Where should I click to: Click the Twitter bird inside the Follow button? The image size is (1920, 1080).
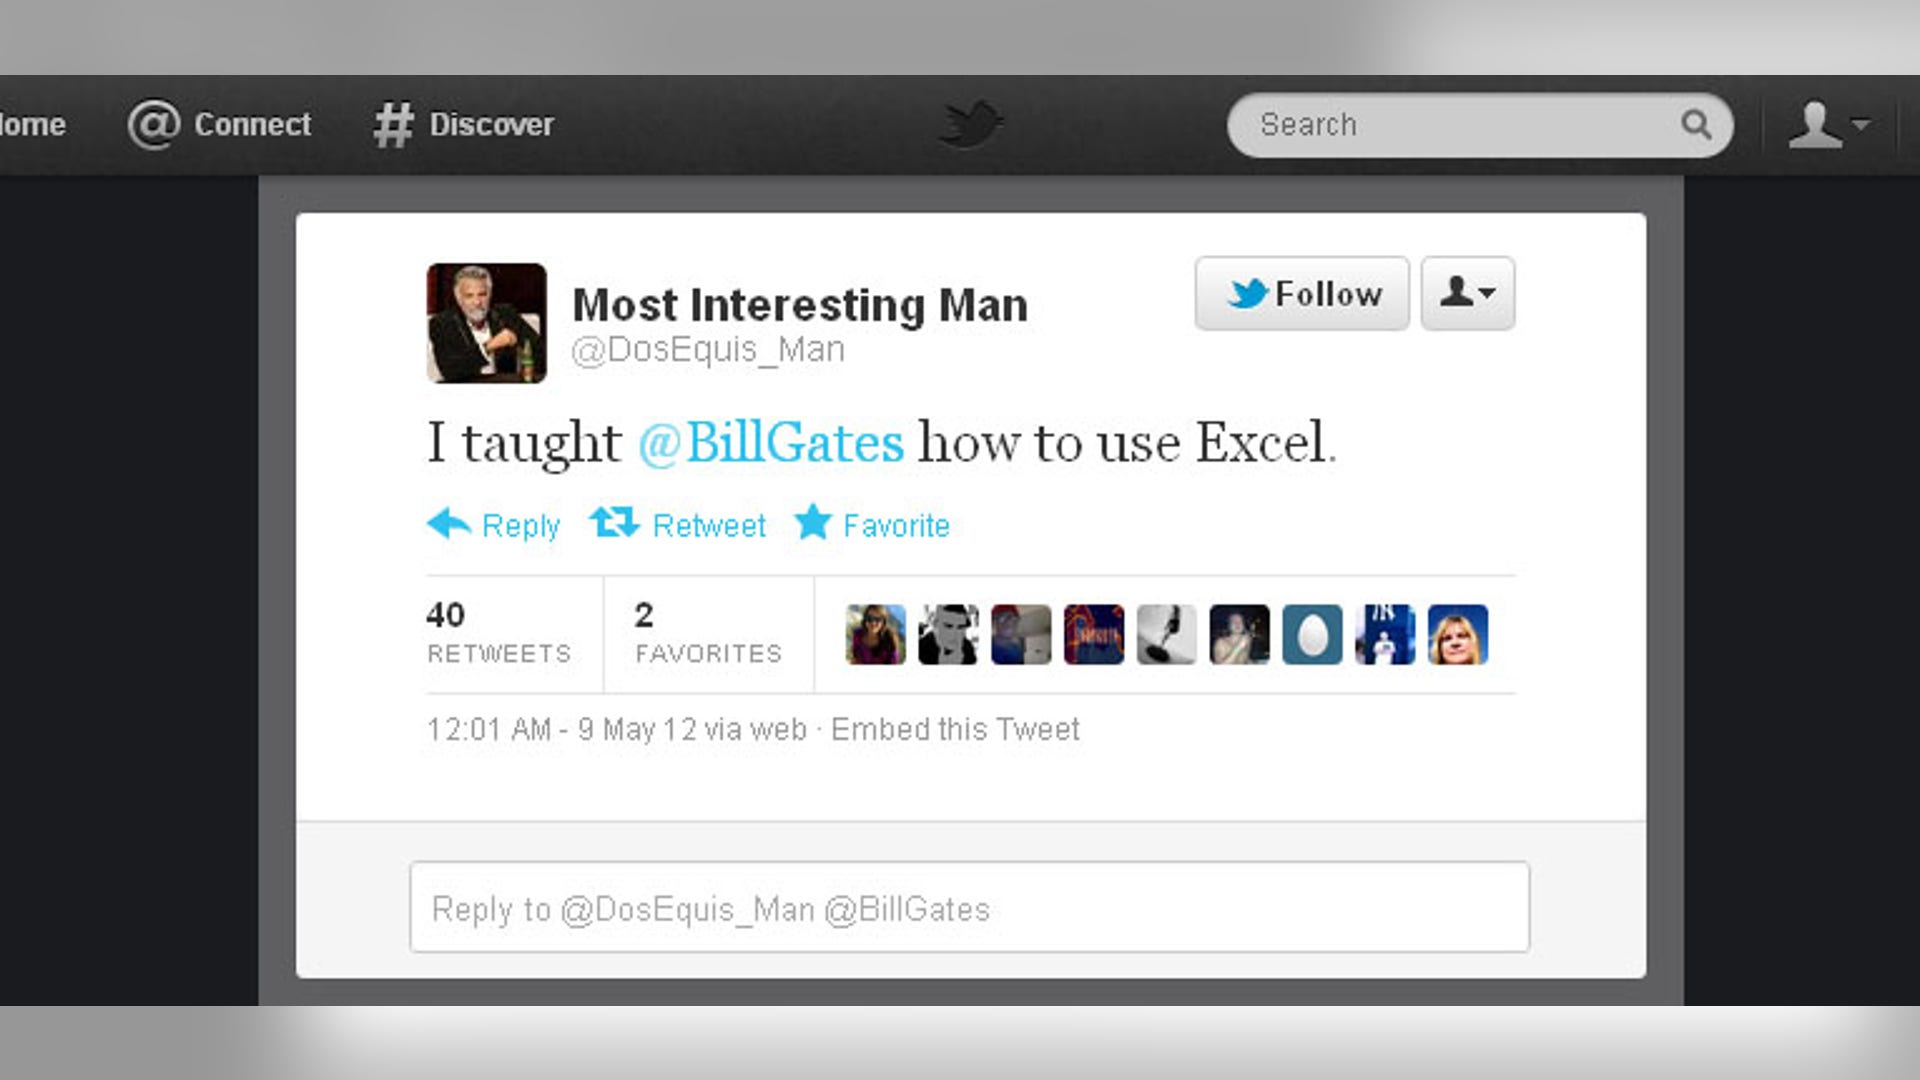(x=1247, y=292)
